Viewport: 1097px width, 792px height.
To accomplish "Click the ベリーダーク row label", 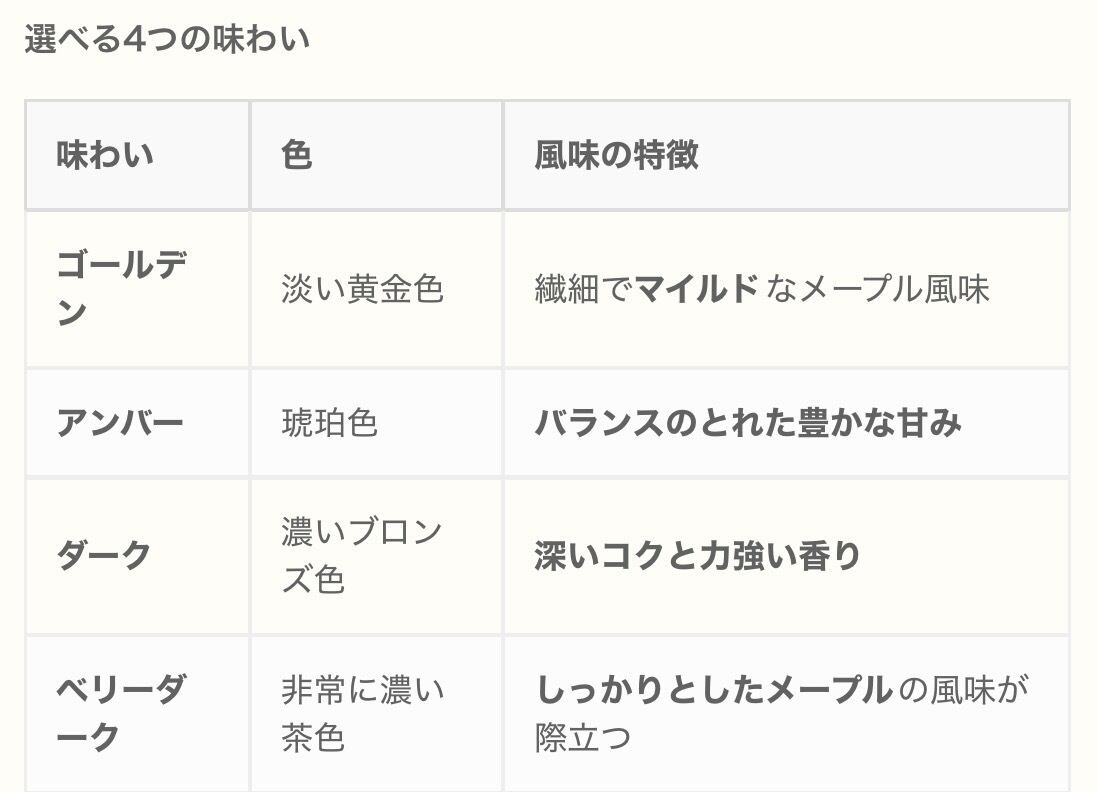I will click(120, 713).
